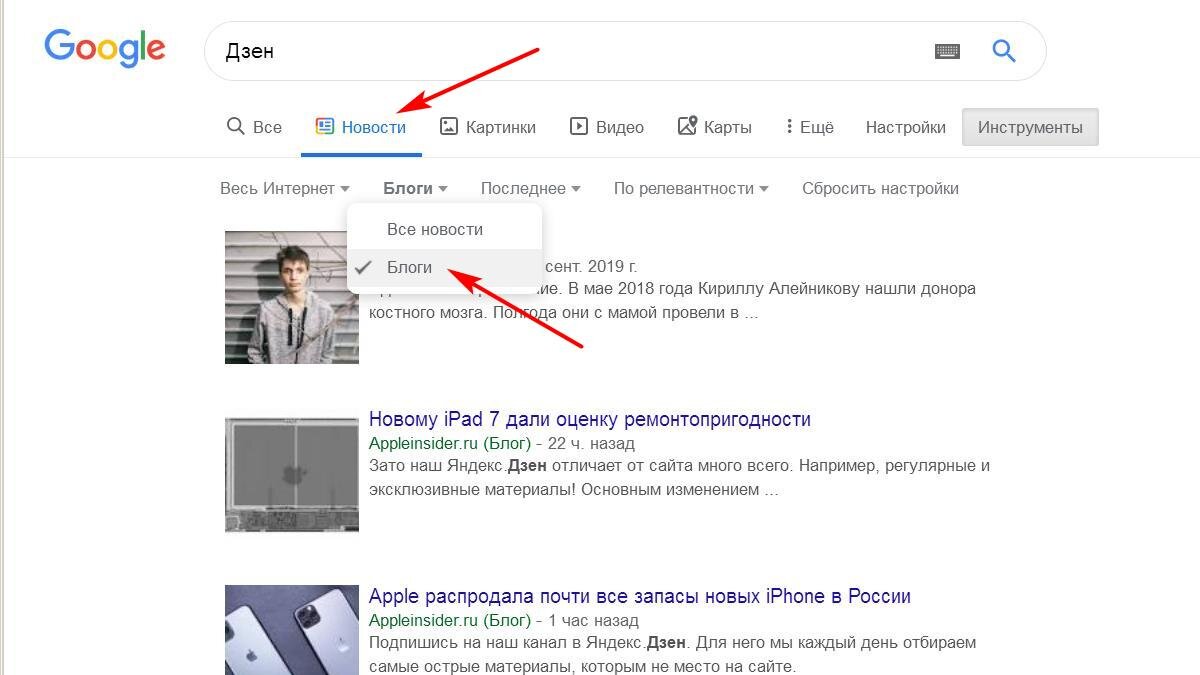Viewport: 1200px width, 675px height.
Task: Expand the Весь Интернет dropdown
Action: 285,188
